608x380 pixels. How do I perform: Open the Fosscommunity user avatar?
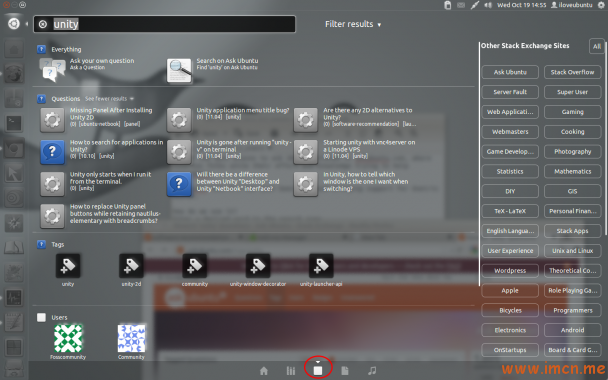68,339
